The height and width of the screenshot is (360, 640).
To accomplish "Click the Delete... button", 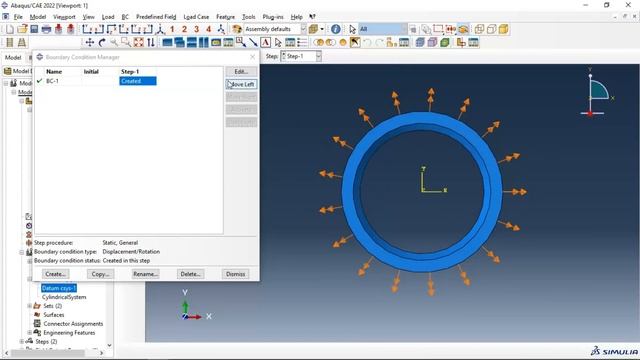I will coord(190,274).
